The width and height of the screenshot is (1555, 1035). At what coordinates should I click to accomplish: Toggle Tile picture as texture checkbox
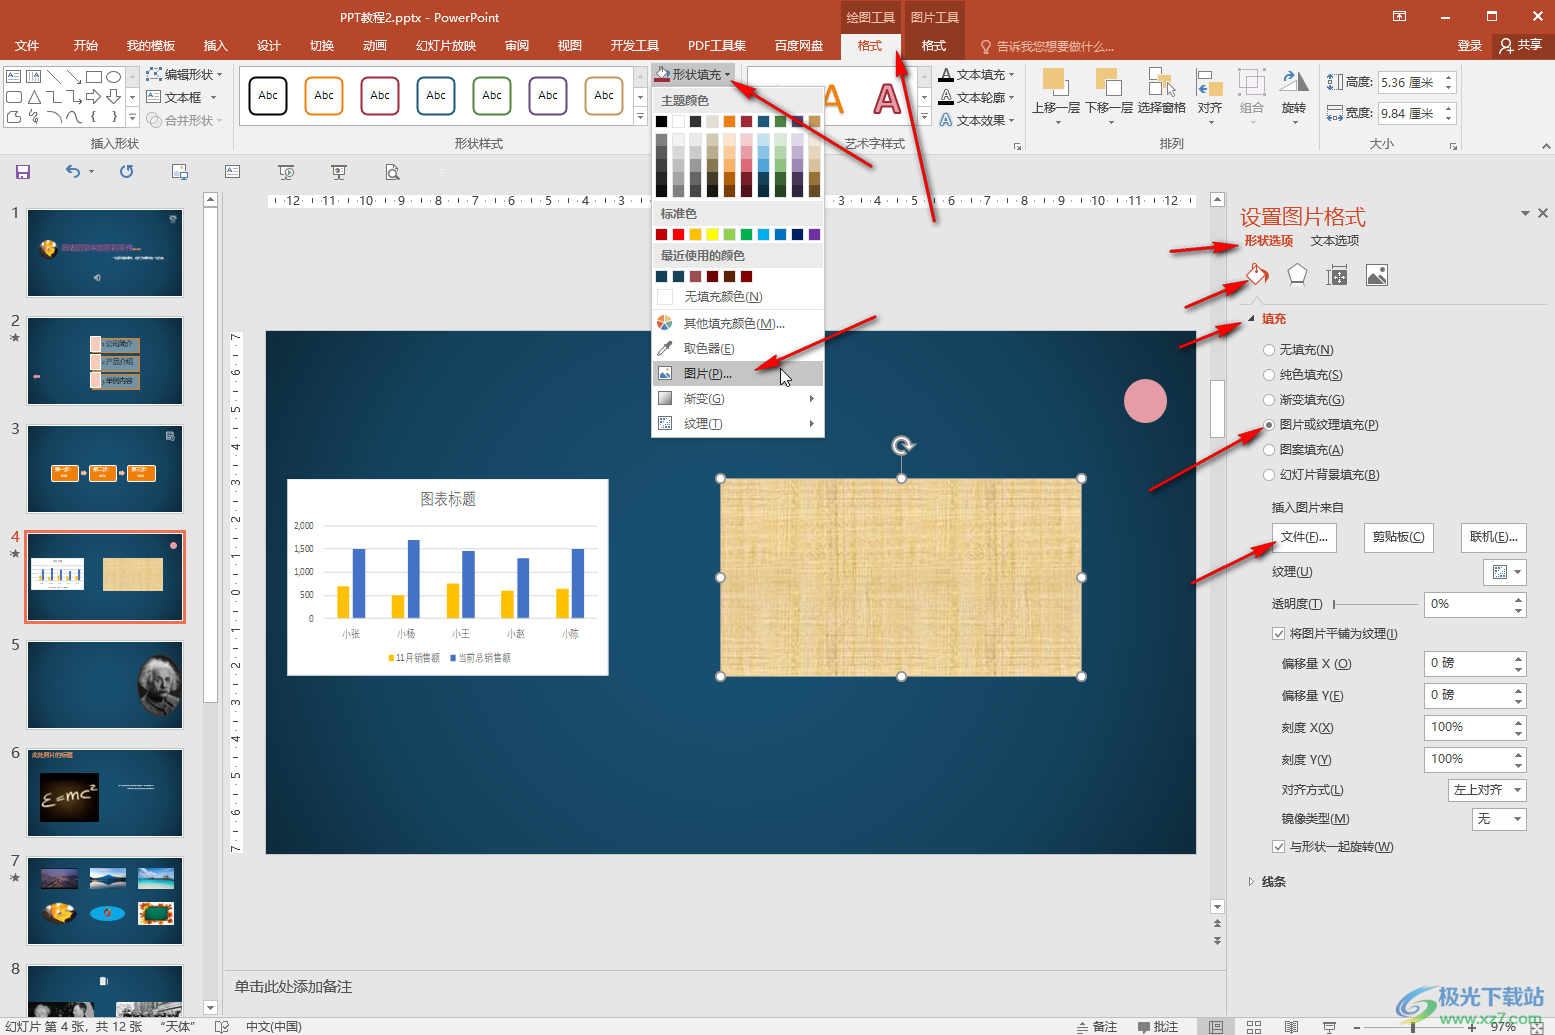[1278, 633]
